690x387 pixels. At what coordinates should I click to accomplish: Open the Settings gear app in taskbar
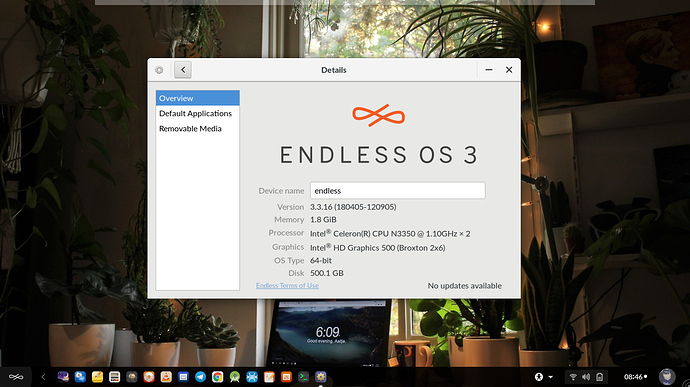pyautogui.click(x=321, y=377)
